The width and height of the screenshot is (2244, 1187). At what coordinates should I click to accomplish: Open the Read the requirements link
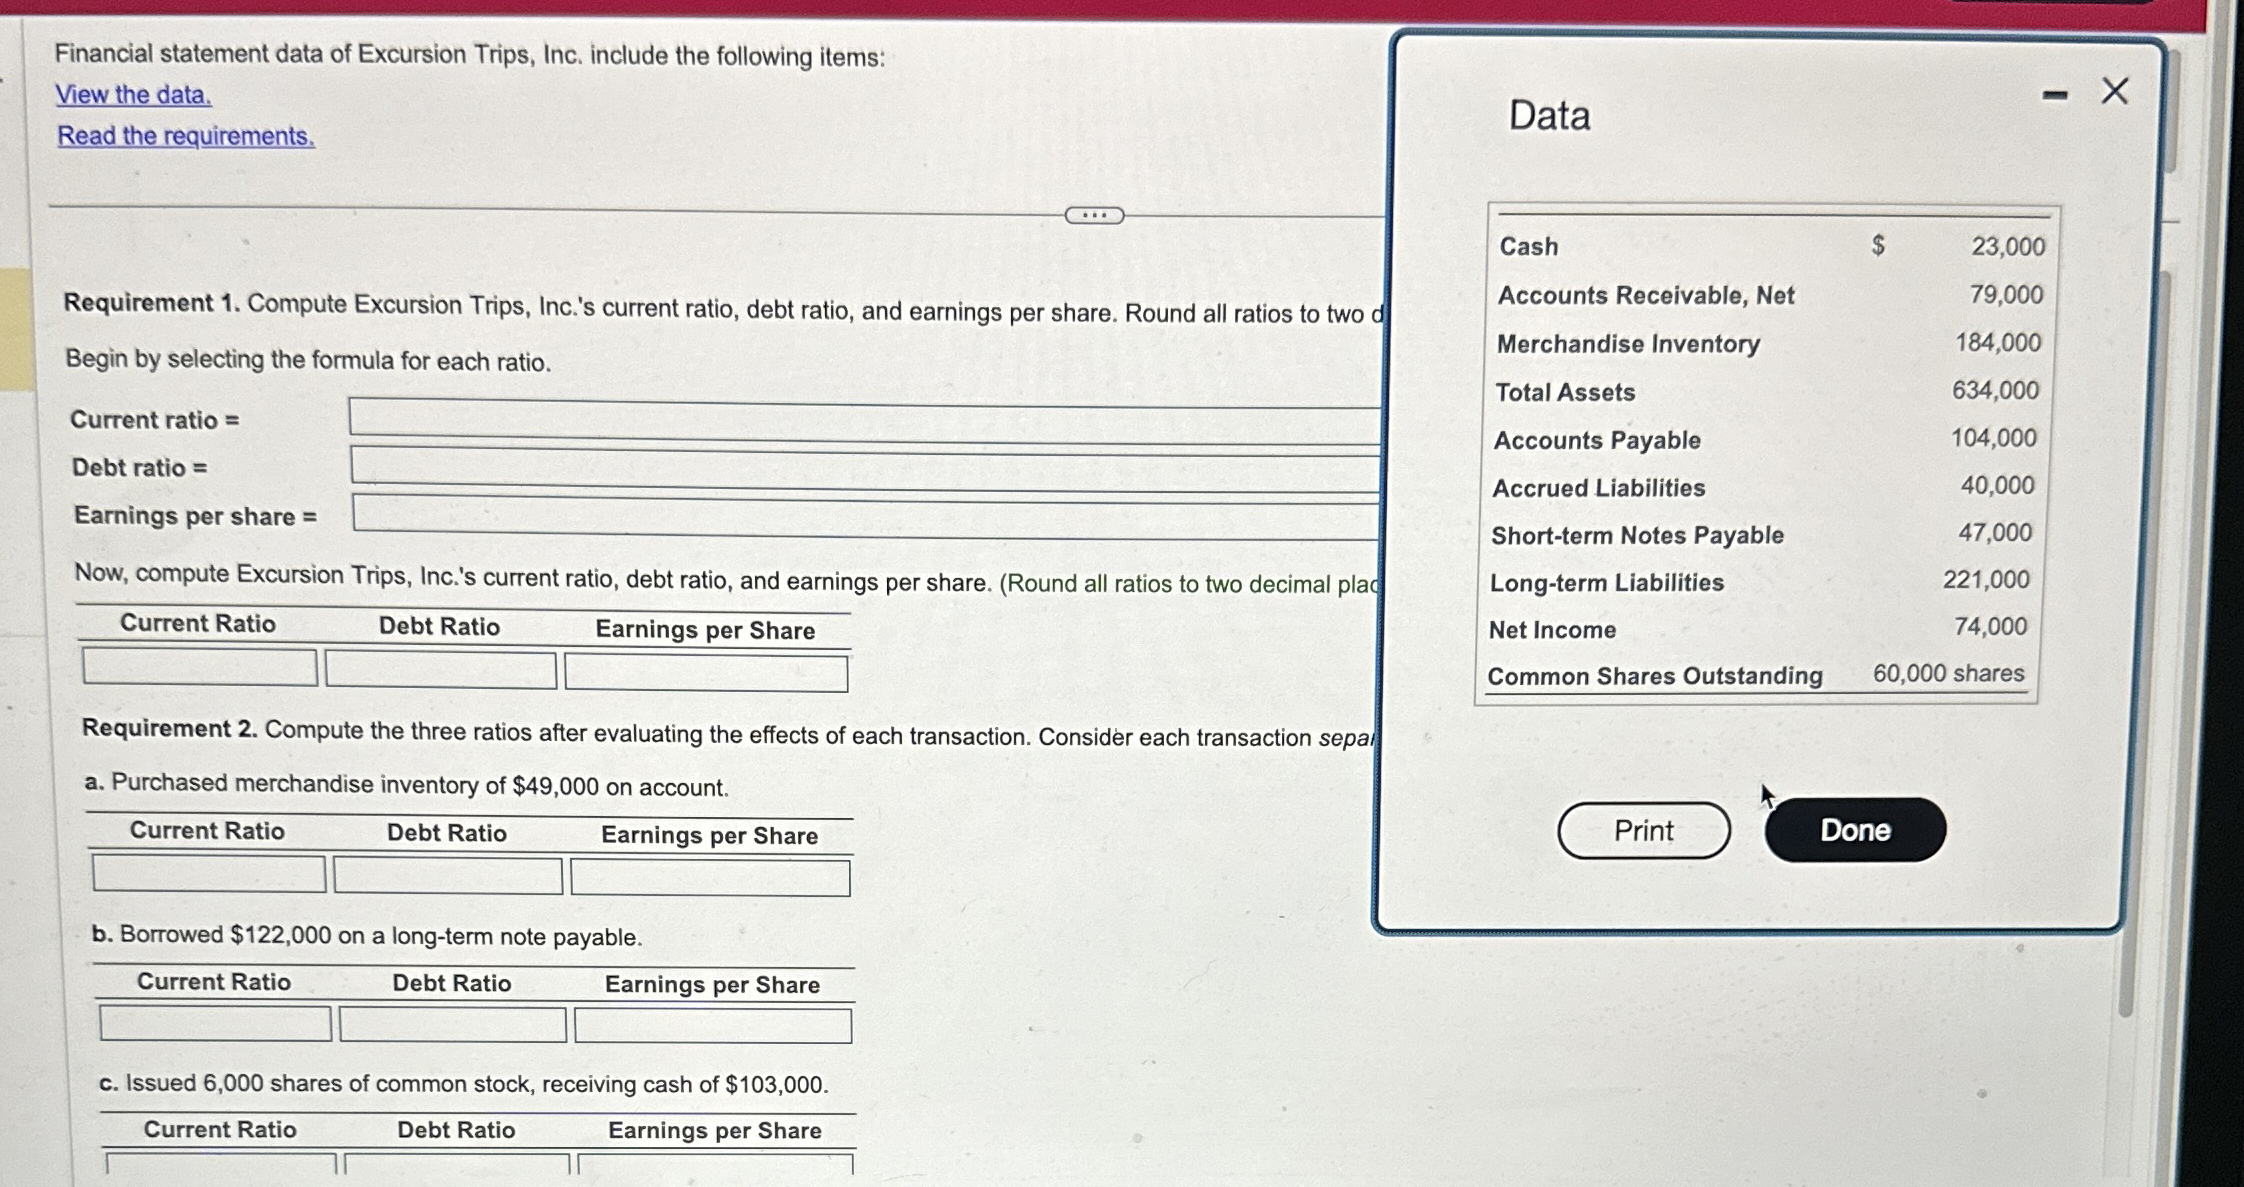pyautogui.click(x=185, y=136)
